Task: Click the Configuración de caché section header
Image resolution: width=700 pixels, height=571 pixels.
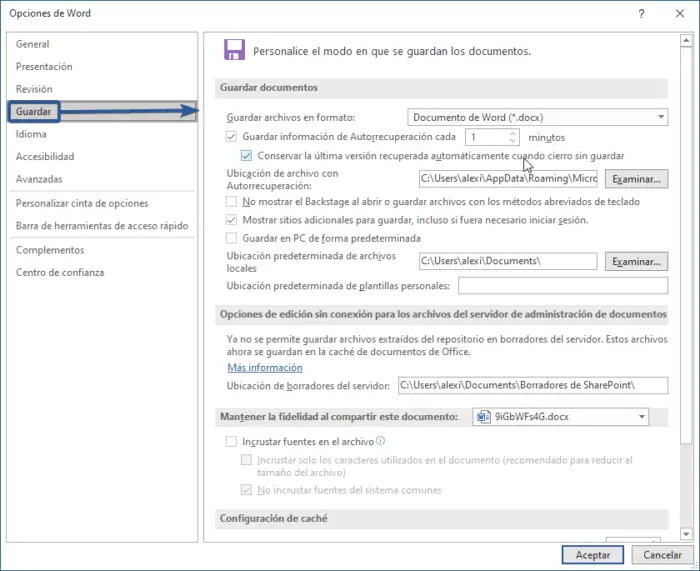Action: point(441,519)
